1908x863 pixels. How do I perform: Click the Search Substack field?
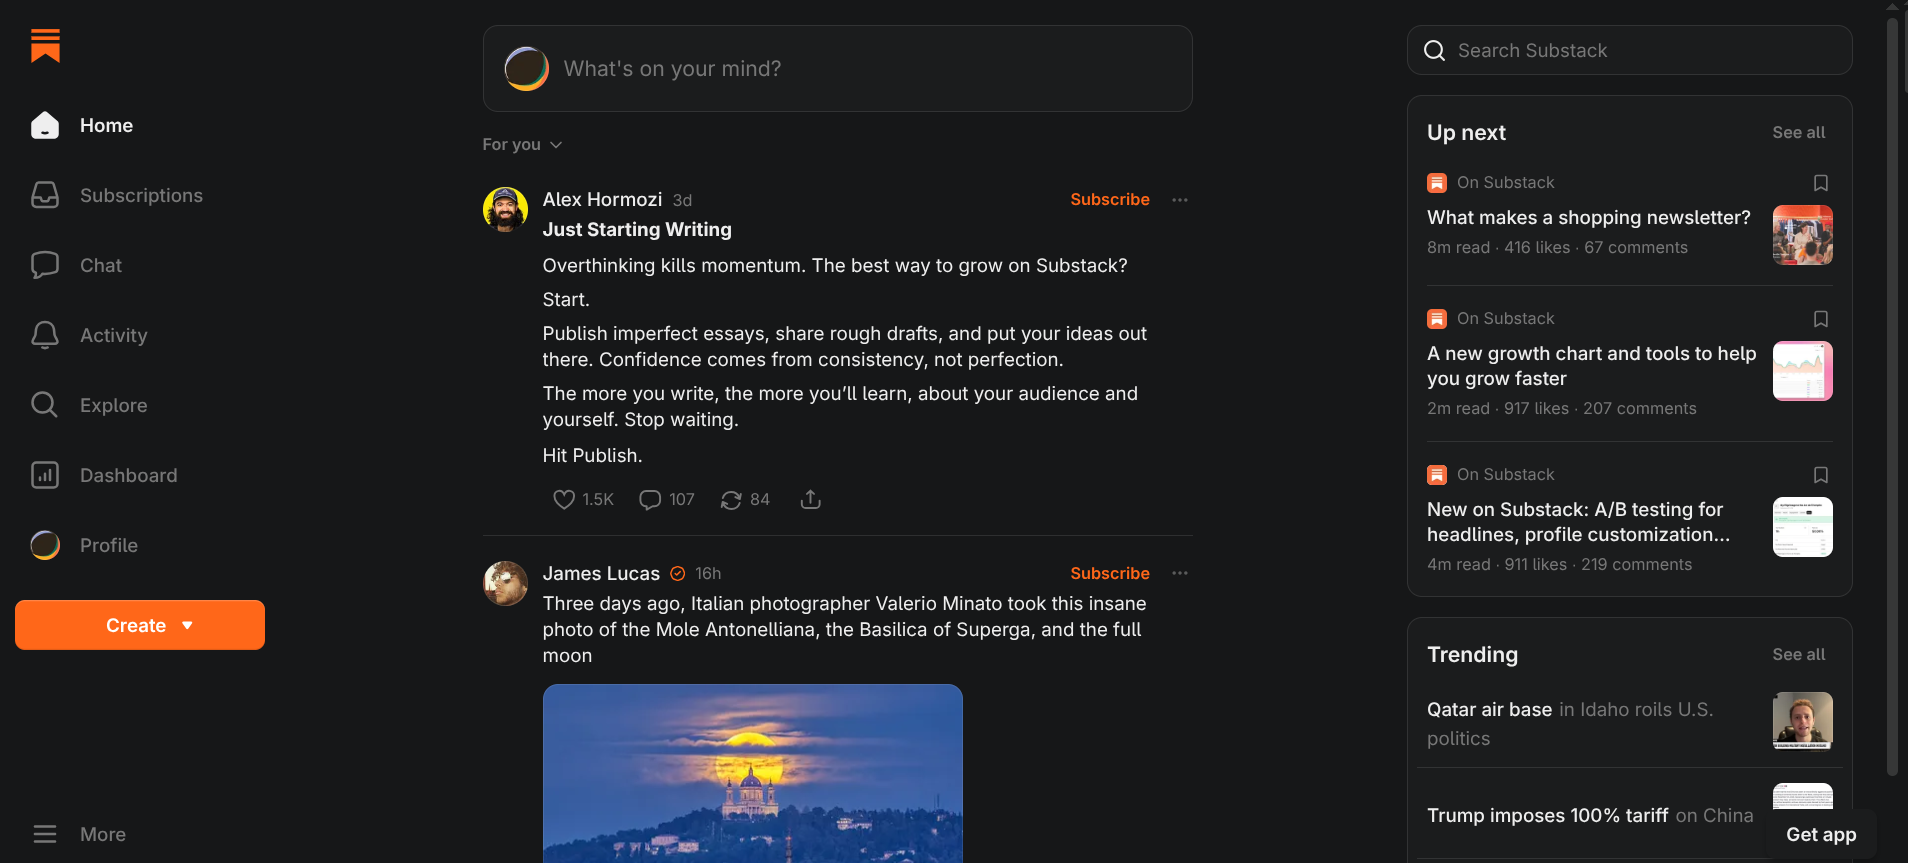[x=1630, y=50]
